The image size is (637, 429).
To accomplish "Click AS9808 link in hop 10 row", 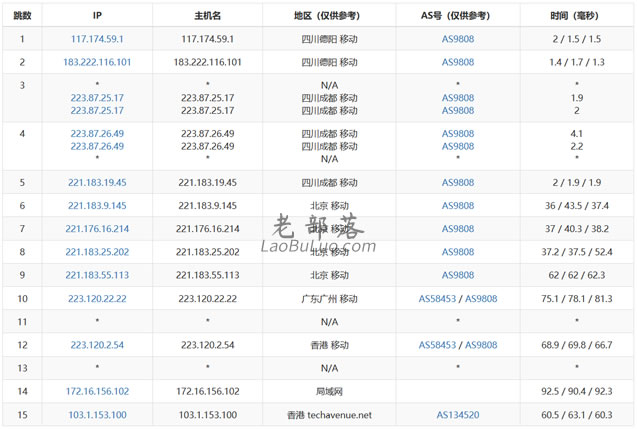I will pos(481,299).
